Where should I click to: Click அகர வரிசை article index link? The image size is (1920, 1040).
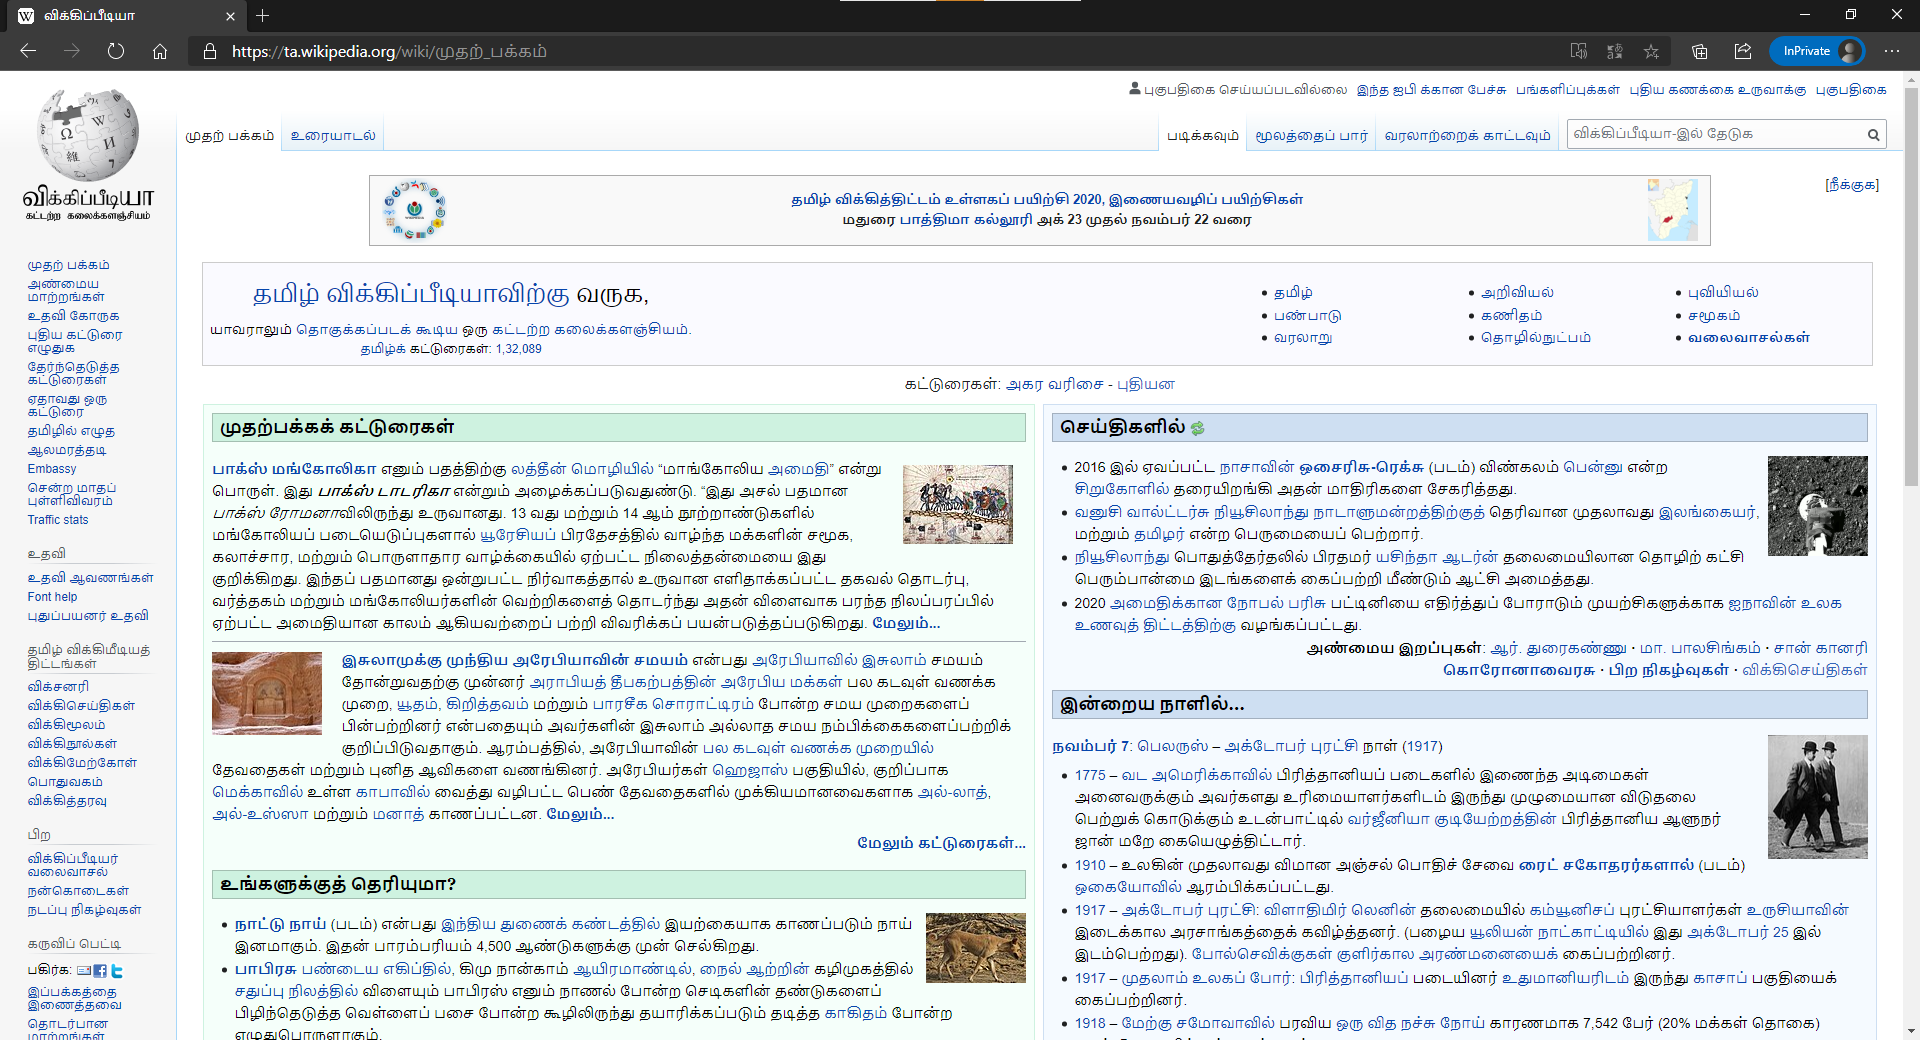point(1055,384)
